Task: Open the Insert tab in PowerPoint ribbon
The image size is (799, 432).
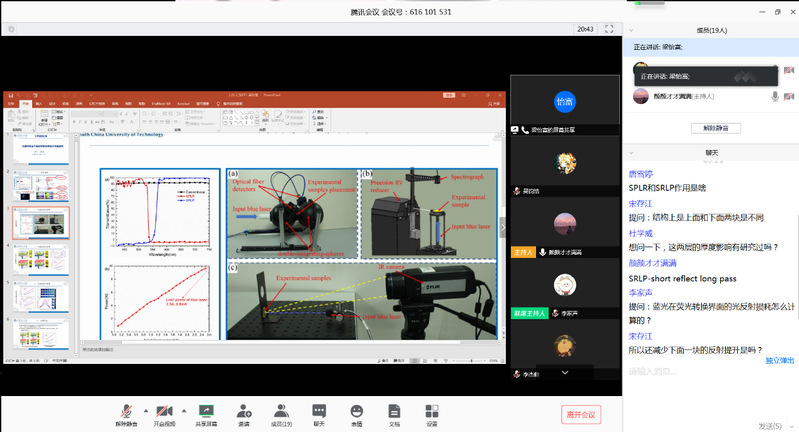Action: click(39, 103)
